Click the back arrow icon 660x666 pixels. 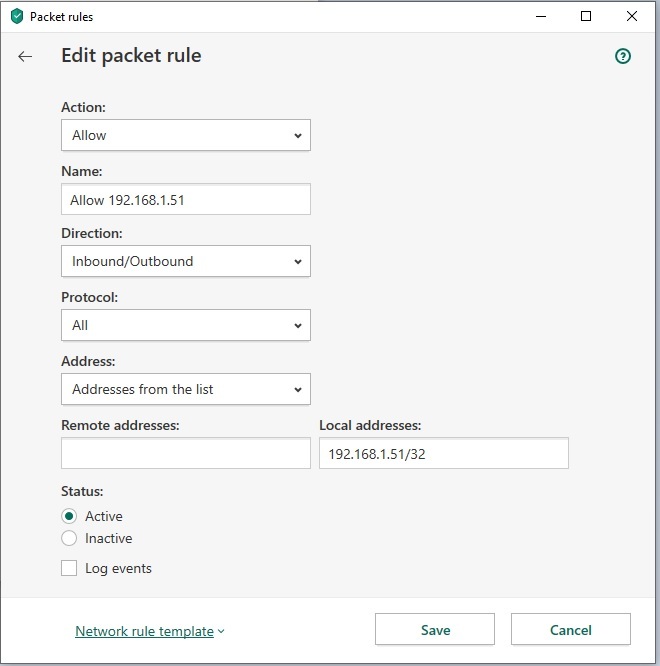tap(26, 57)
